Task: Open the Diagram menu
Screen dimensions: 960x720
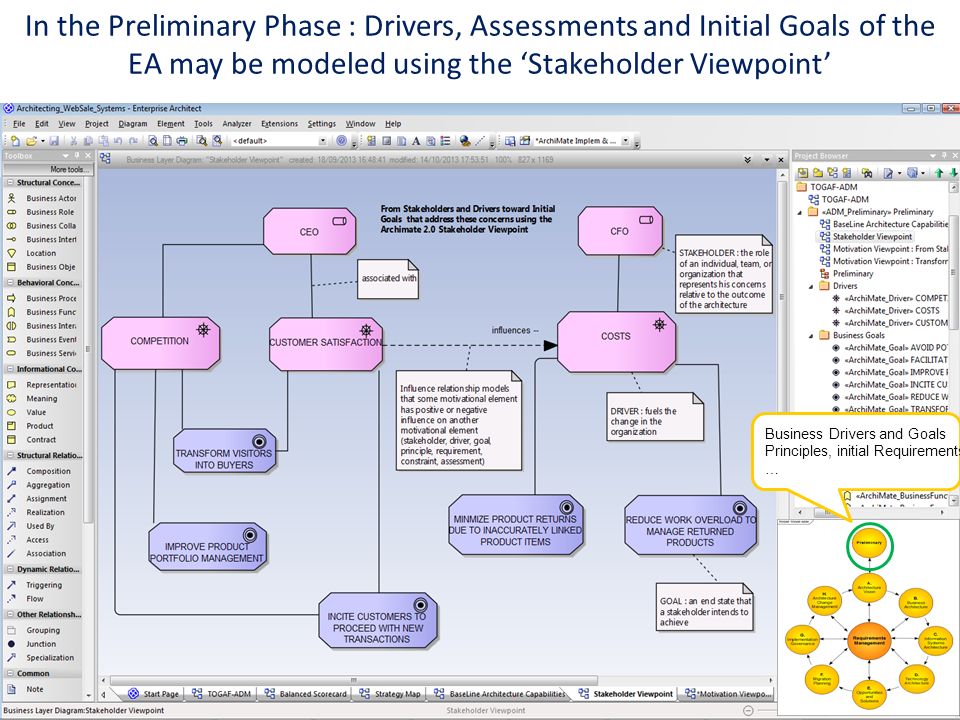Action: [133, 124]
